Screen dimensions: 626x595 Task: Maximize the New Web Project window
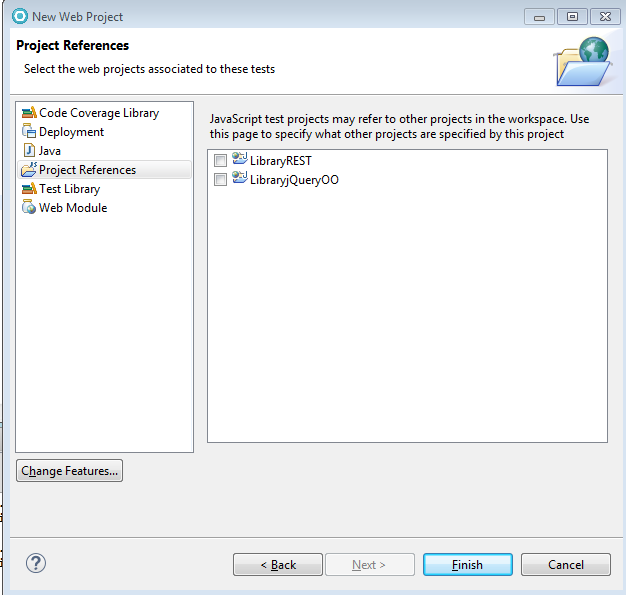pos(572,17)
